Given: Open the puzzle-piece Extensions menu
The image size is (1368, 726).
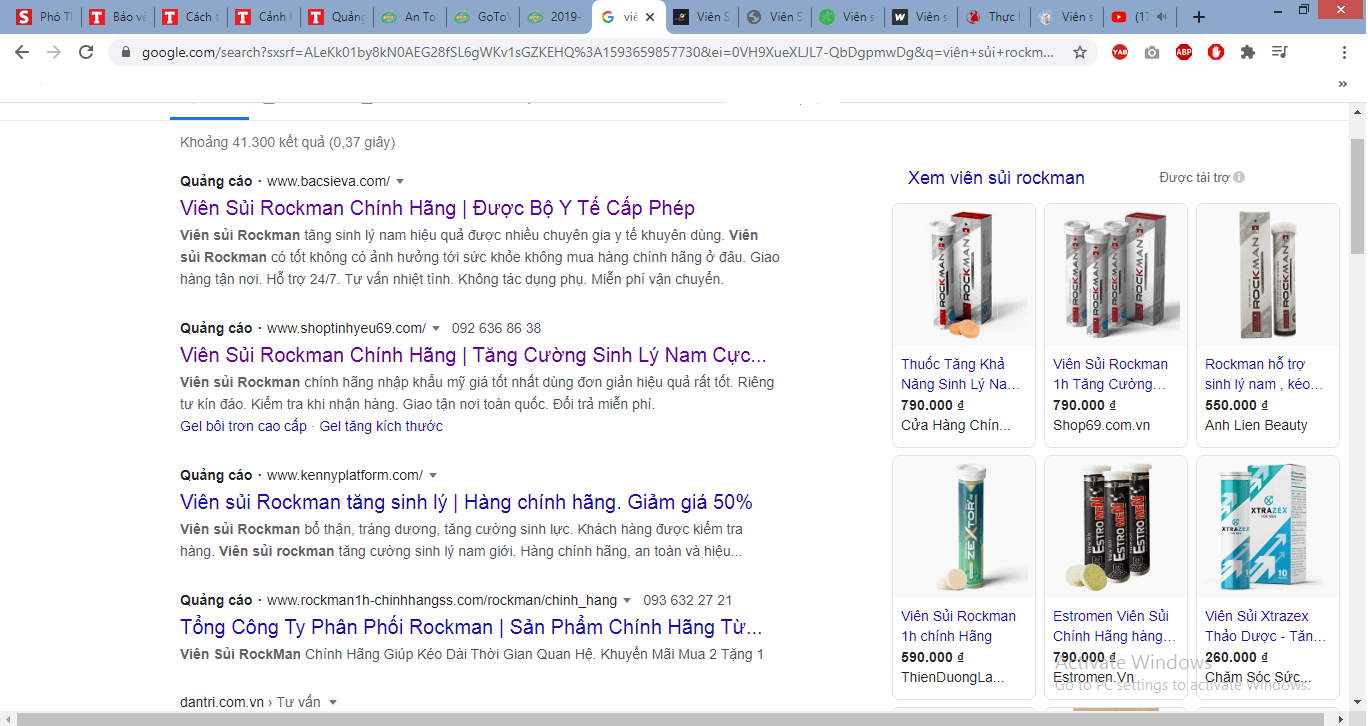Looking at the screenshot, I should 1248,52.
